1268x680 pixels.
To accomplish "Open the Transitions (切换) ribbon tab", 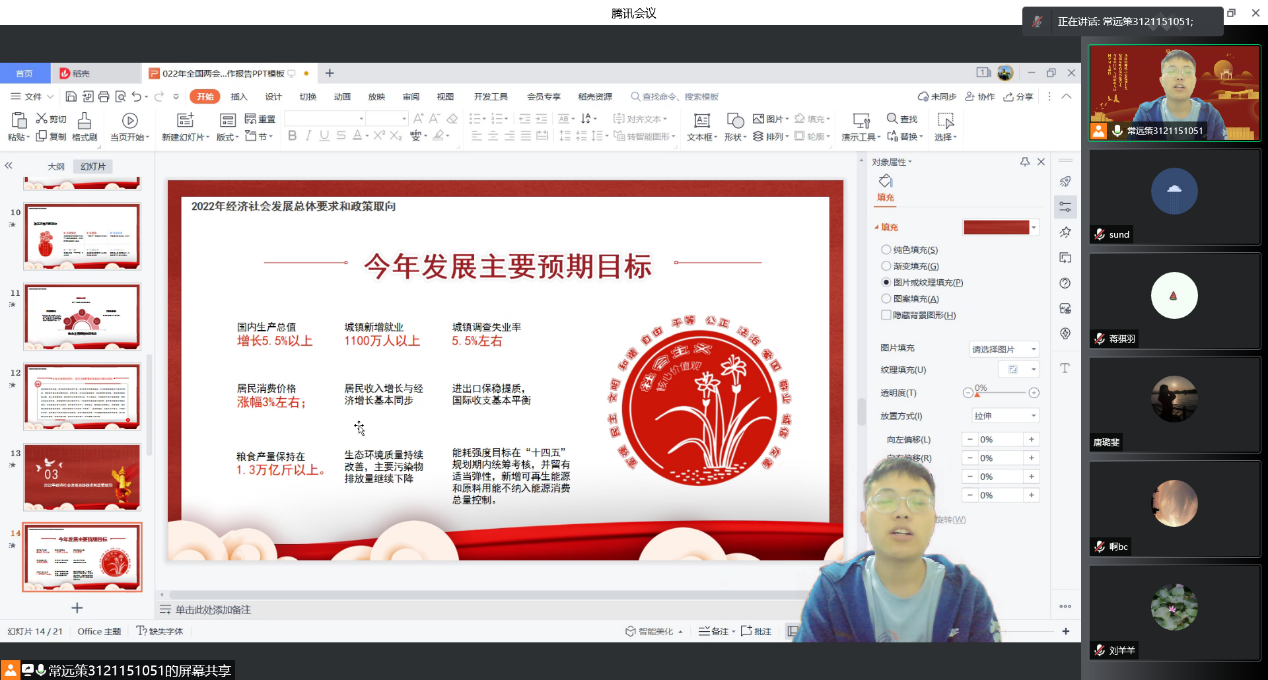I will click(x=308, y=97).
